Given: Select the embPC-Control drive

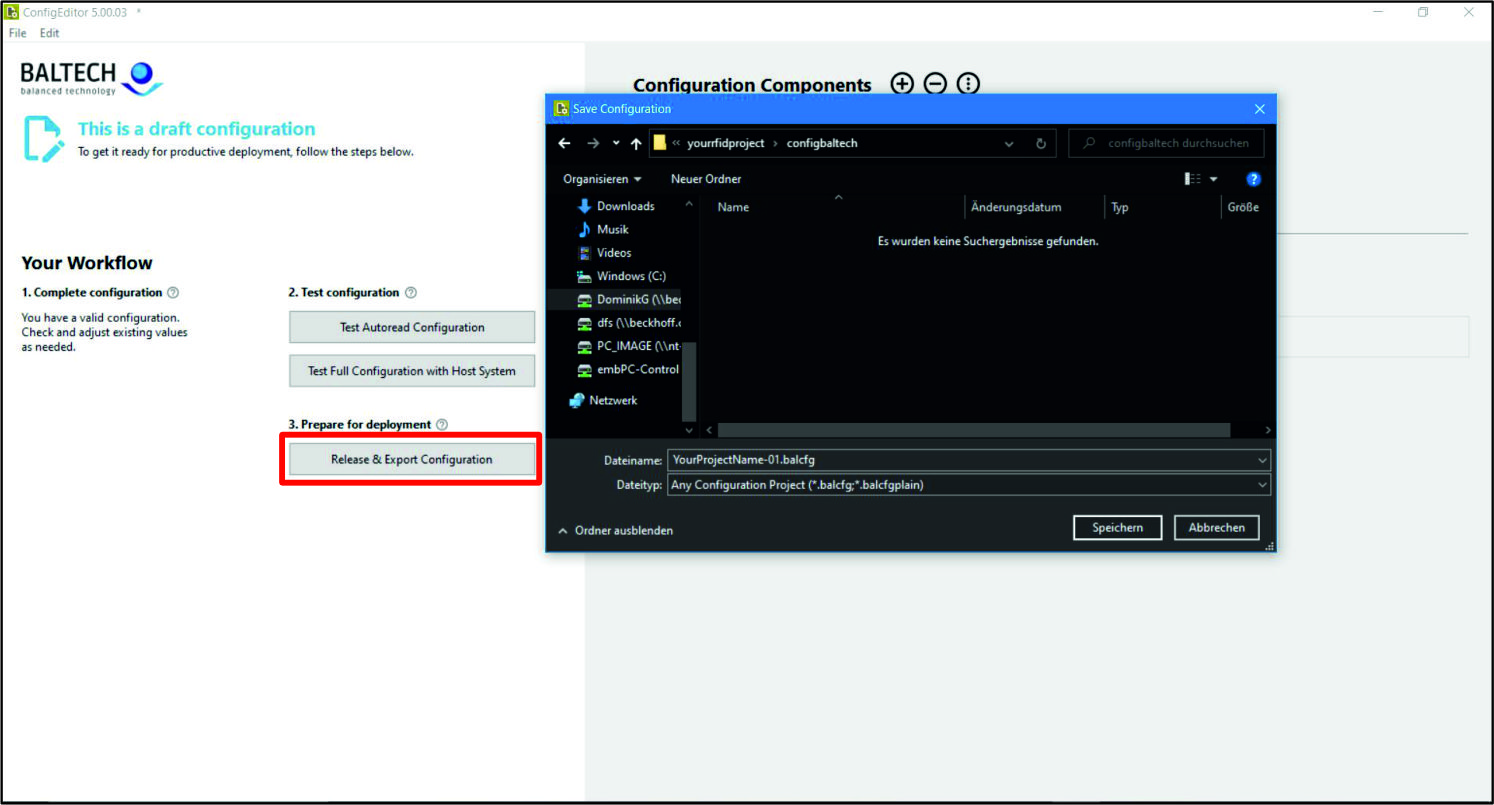Looking at the screenshot, I should [628, 369].
